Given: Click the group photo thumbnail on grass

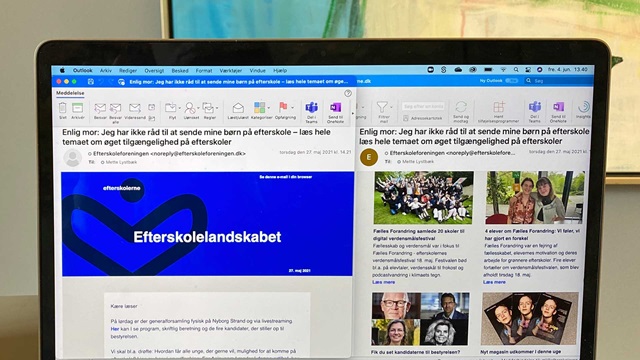Looking at the screenshot, I should [424, 197].
